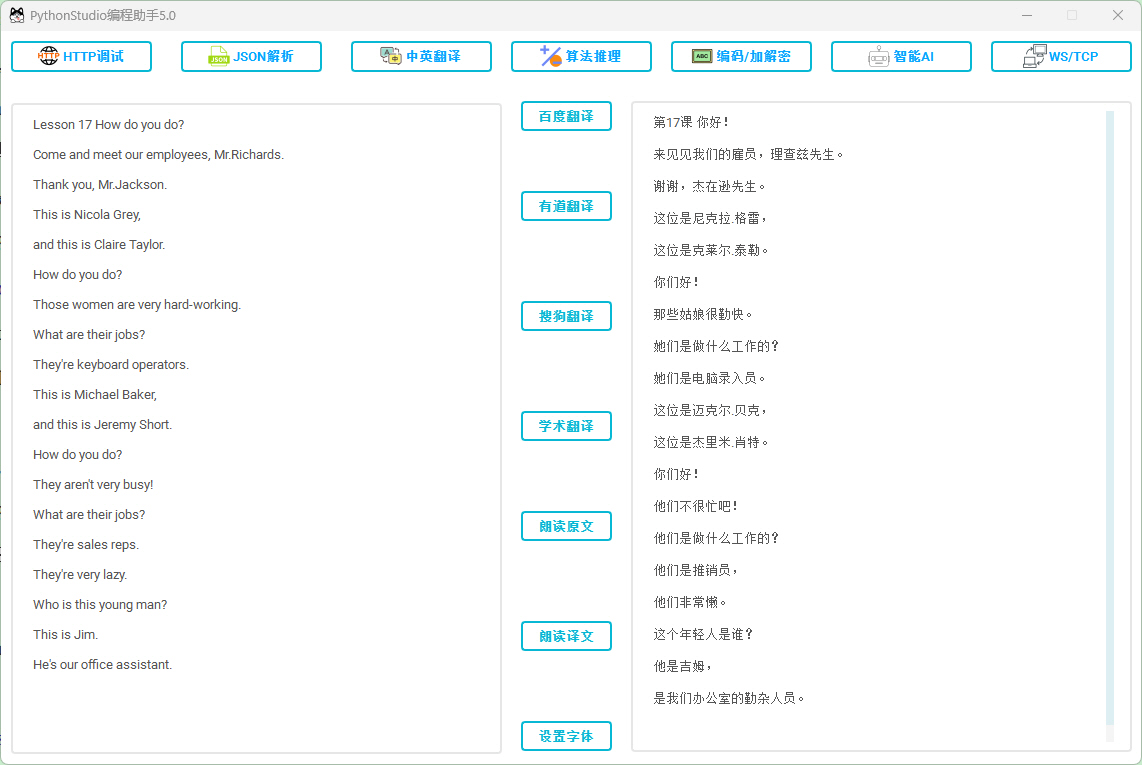Click the 中英翻译 translation icon
1142x765 pixels.
(390, 57)
